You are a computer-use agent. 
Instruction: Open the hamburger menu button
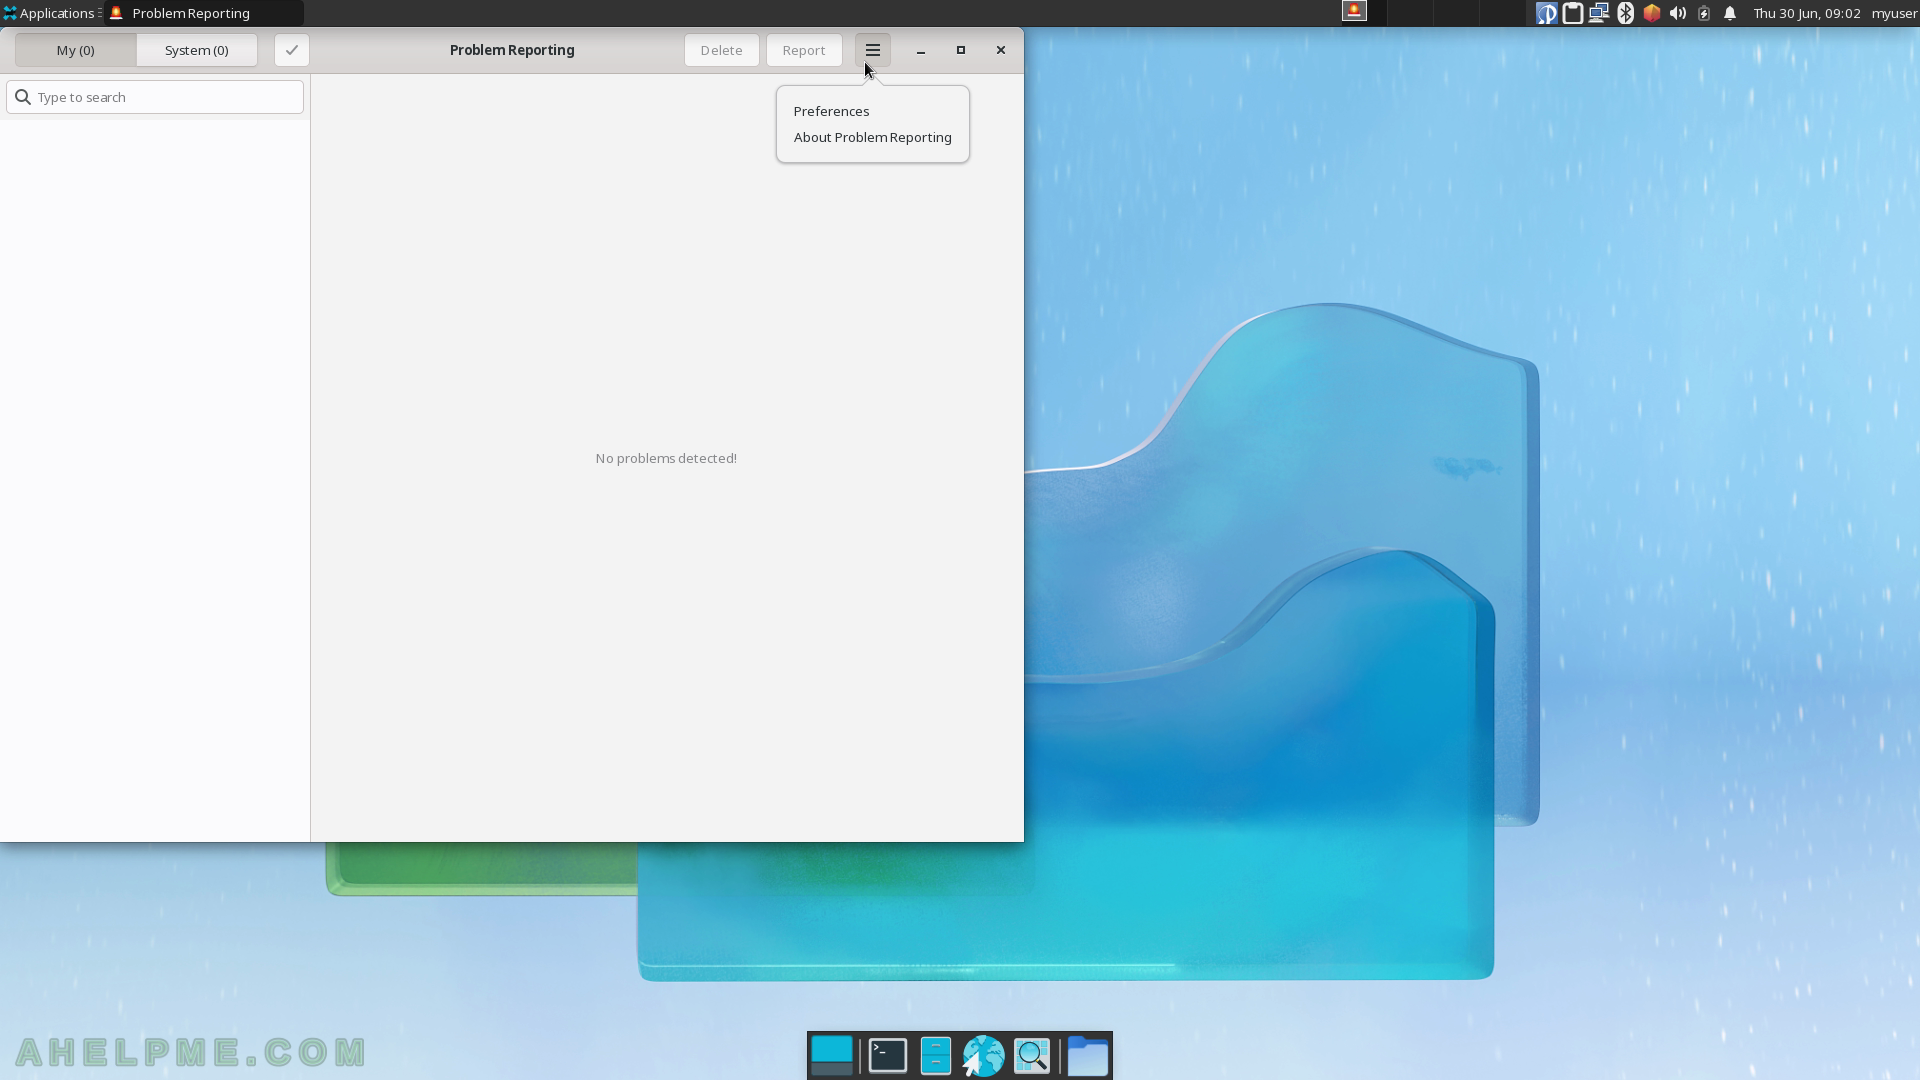(872, 50)
